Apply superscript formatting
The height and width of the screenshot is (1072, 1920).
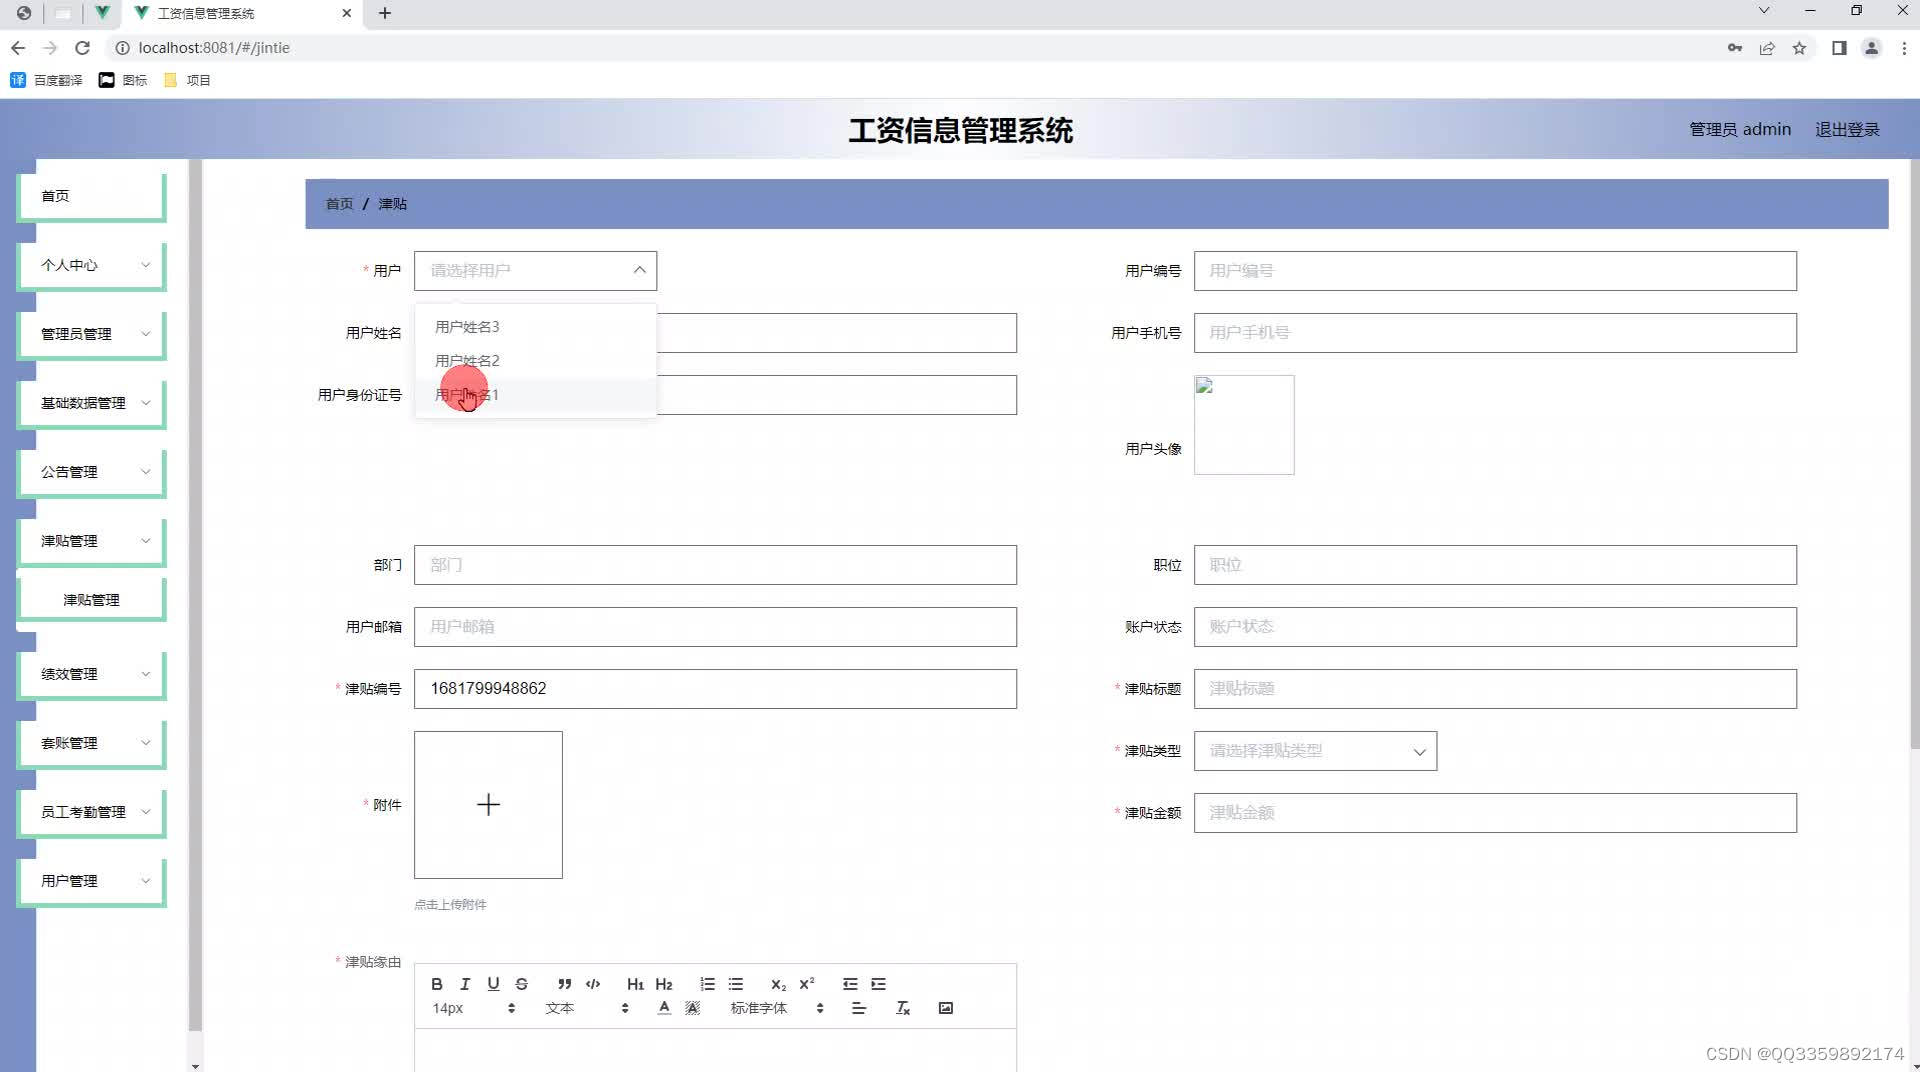coord(807,984)
